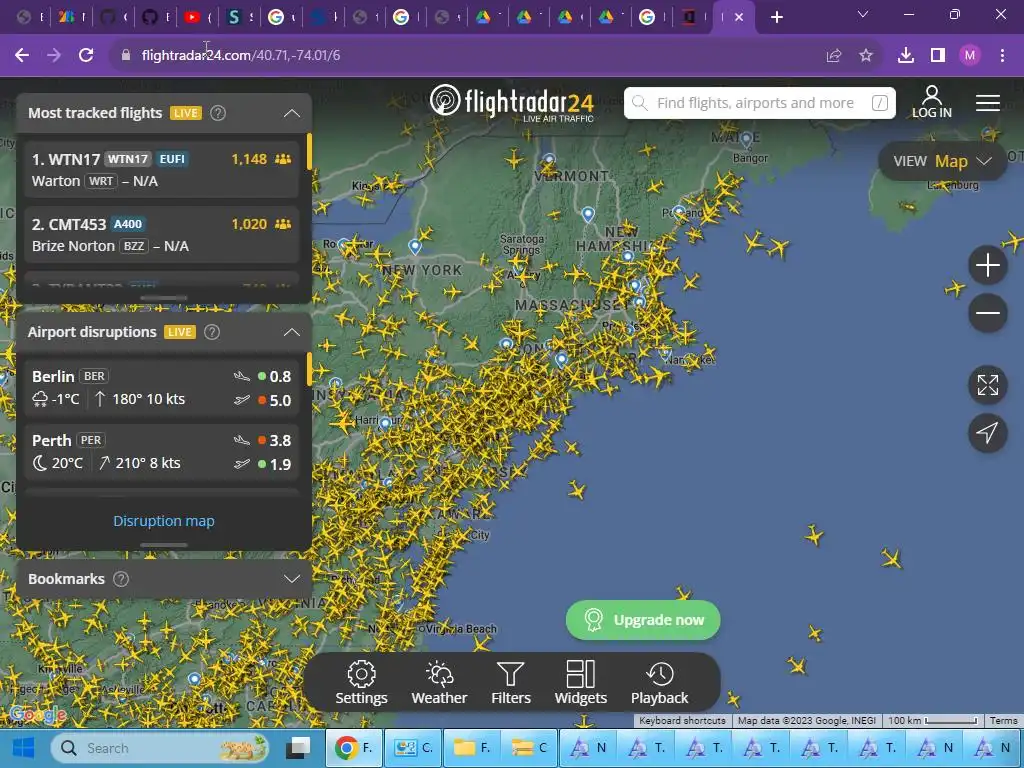The image size is (1024, 768).
Task: Switch to the first Google Drive tab
Action: [484, 18]
